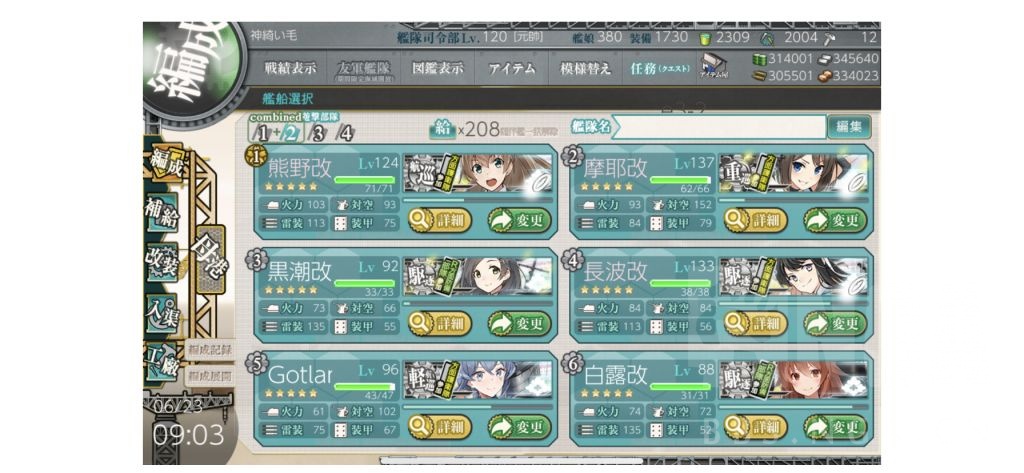Open the 戦績表示 records menu

click(290, 68)
